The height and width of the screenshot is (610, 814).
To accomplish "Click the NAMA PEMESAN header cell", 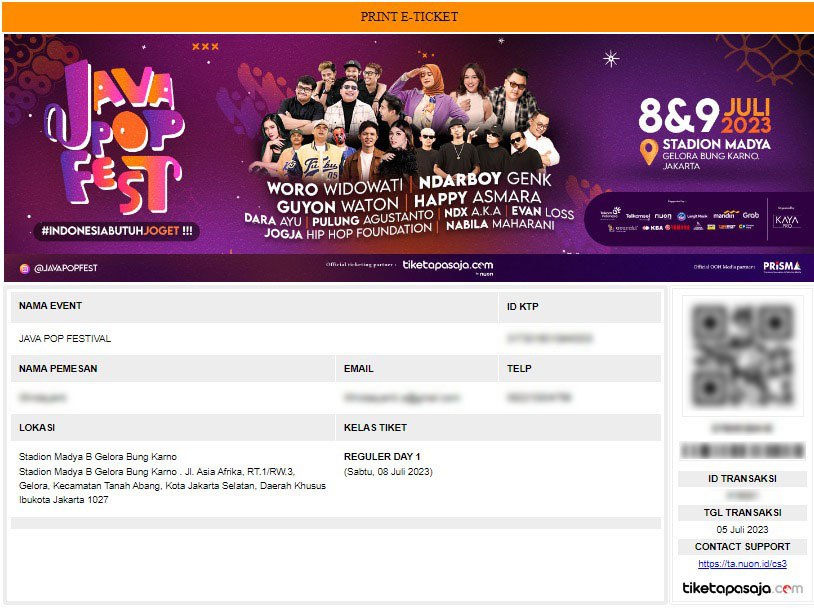I will pos(173,369).
